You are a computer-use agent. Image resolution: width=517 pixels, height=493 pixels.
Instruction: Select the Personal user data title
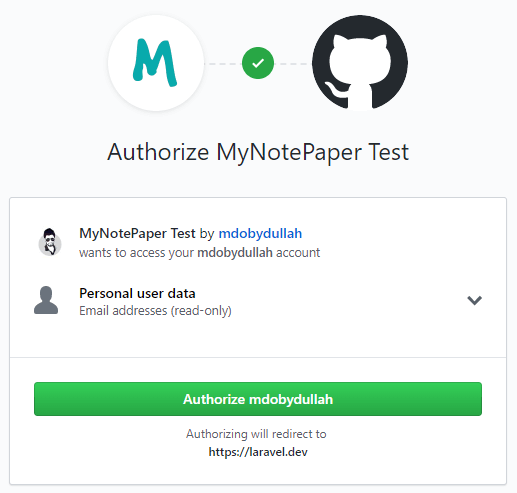pos(137,293)
